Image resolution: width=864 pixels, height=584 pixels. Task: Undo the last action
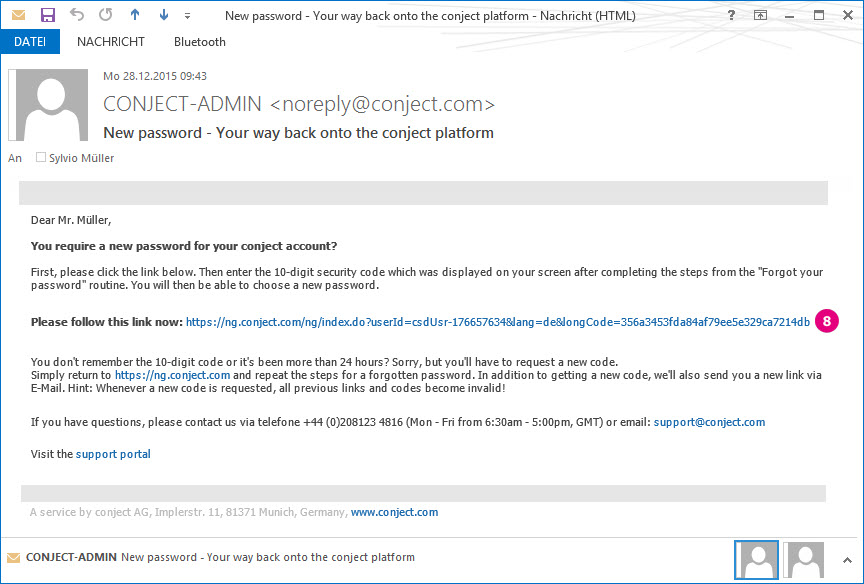tap(77, 15)
